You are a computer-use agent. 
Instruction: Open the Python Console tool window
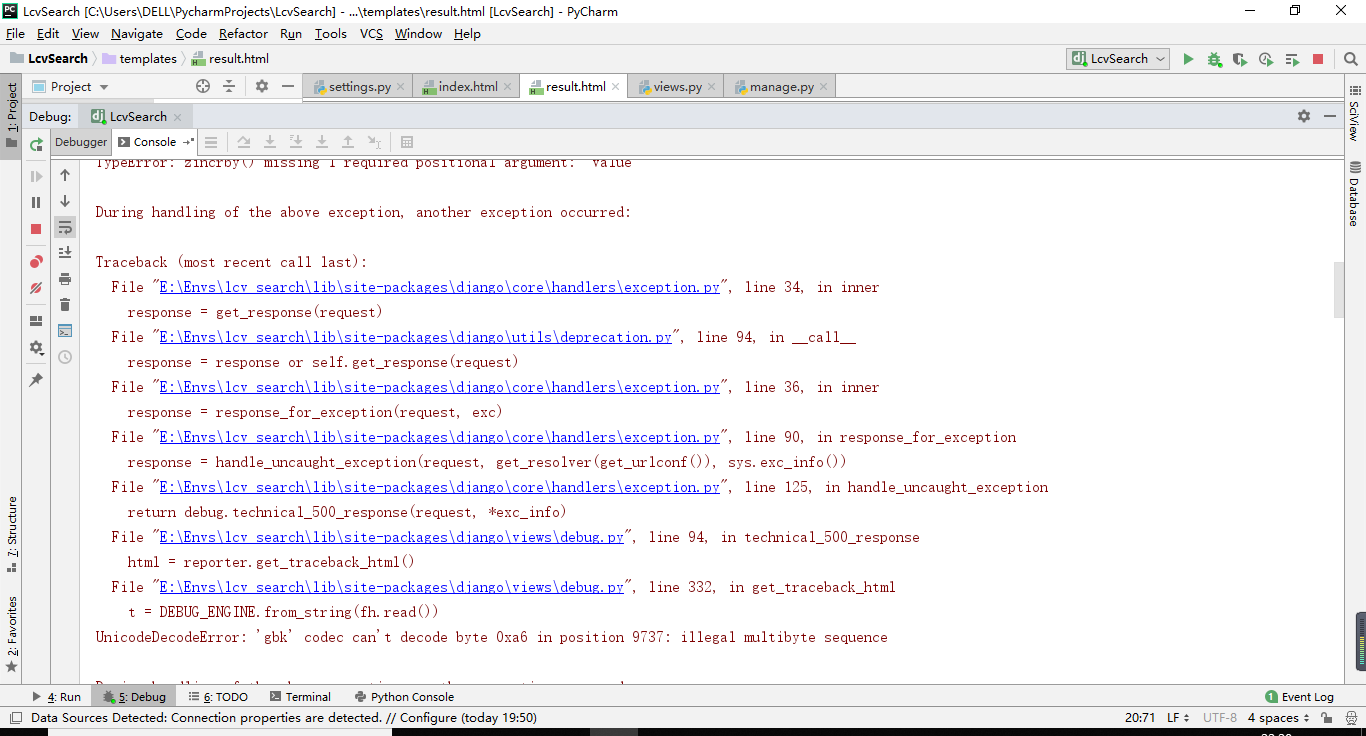click(404, 697)
